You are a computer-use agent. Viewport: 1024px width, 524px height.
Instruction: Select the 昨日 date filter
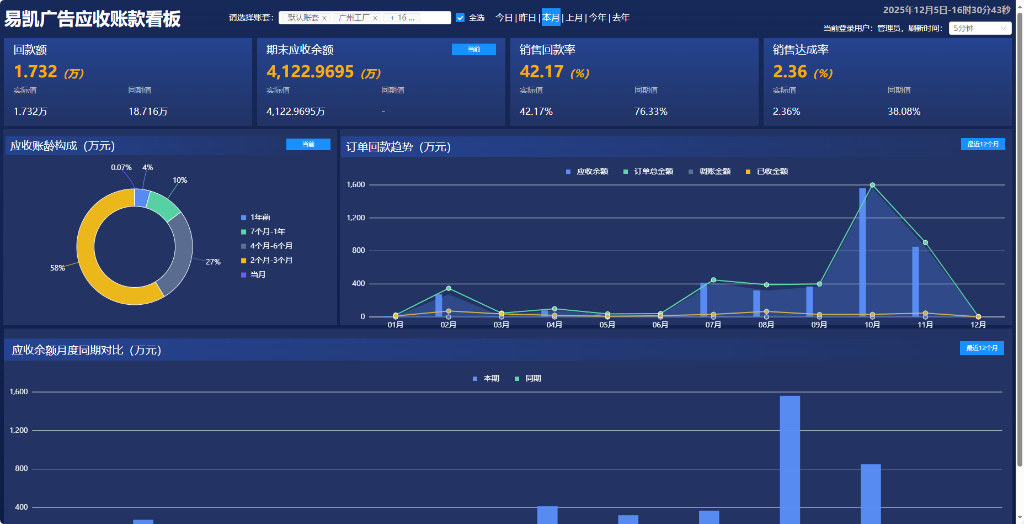coord(527,18)
